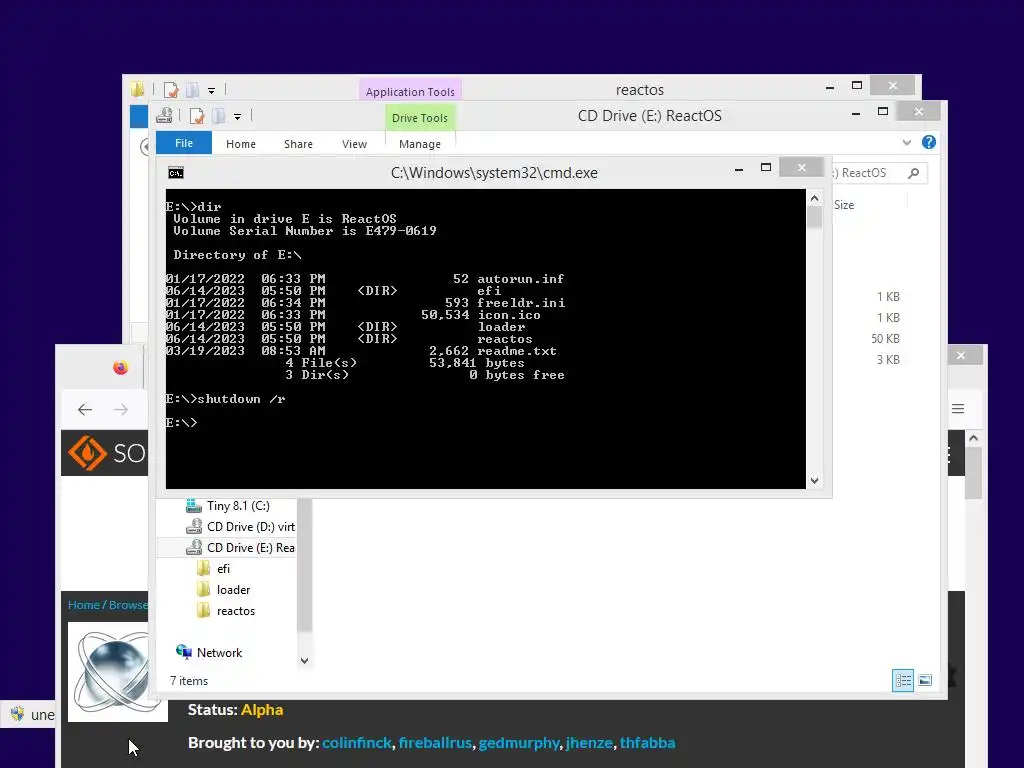Open the File tab in CD Drive window
The height and width of the screenshot is (768, 1024).
(x=184, y=143)
